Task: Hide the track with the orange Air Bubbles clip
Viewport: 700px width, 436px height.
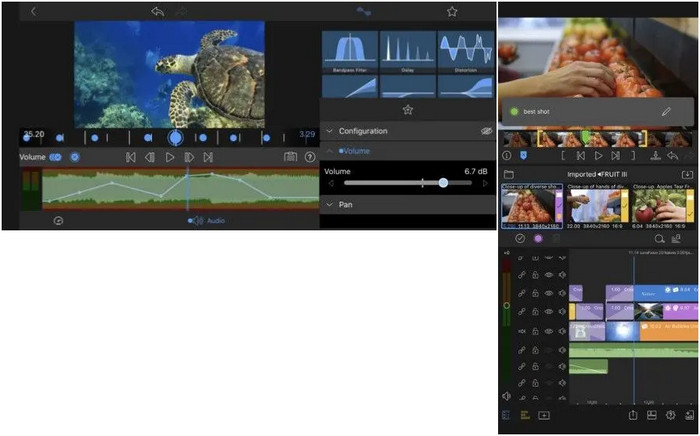Action: pos(549,332)
